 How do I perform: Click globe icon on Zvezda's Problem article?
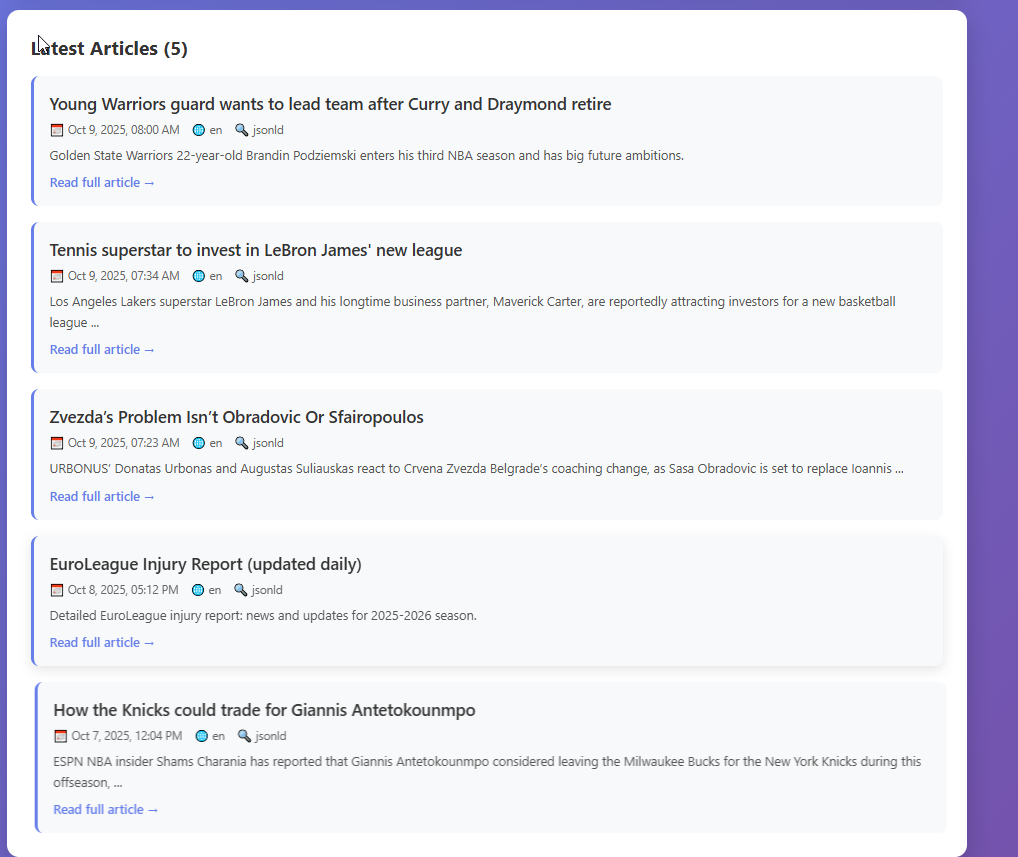point(199,443)
